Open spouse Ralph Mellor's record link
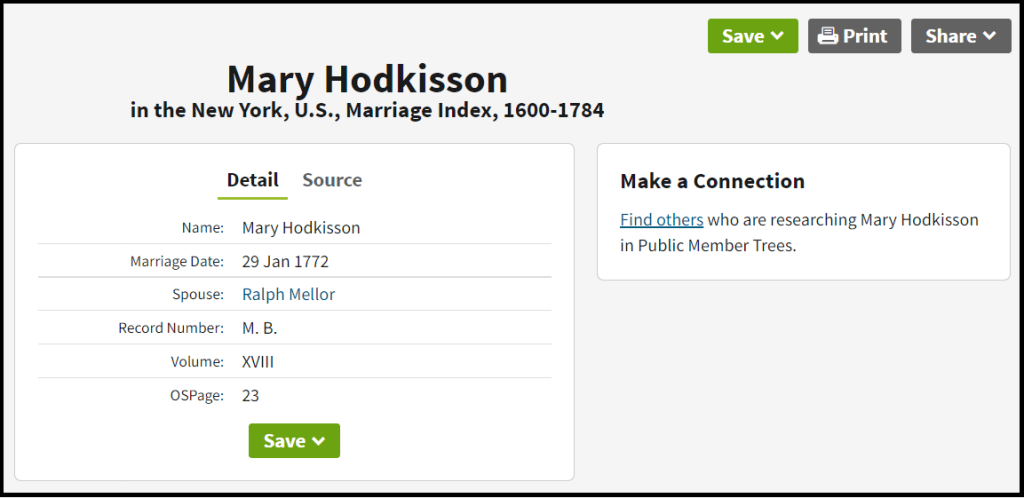Viewport: 1024px width, 498px height. tap(288, 294)
